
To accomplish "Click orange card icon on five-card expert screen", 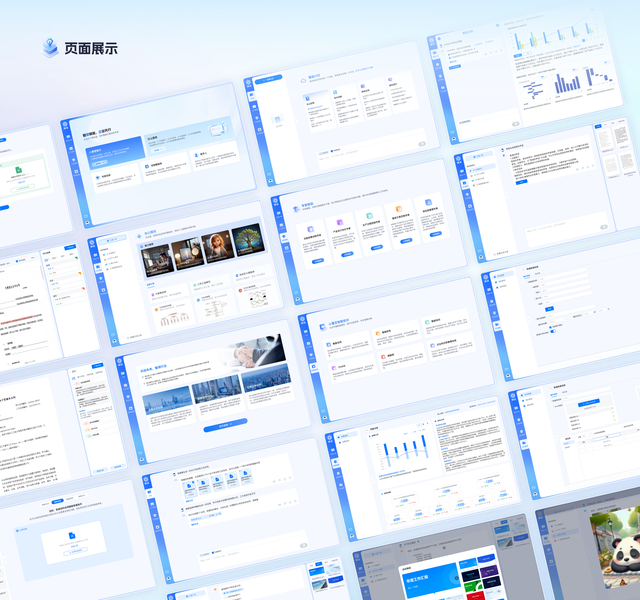I will 398,209.
